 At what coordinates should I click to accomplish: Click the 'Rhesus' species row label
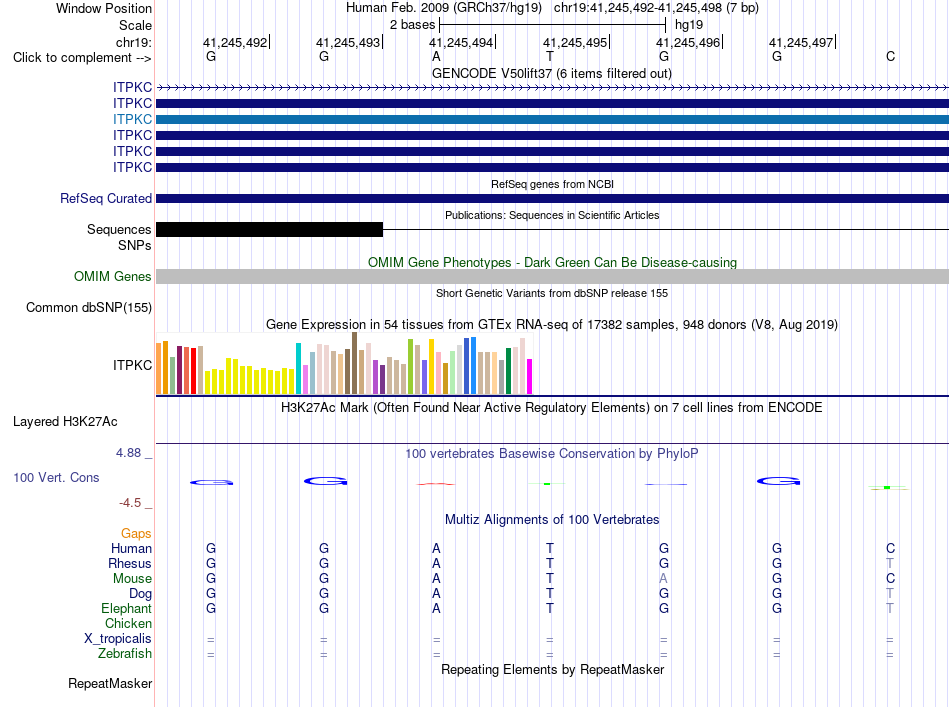pyautogui.click(x=130, y=564)
